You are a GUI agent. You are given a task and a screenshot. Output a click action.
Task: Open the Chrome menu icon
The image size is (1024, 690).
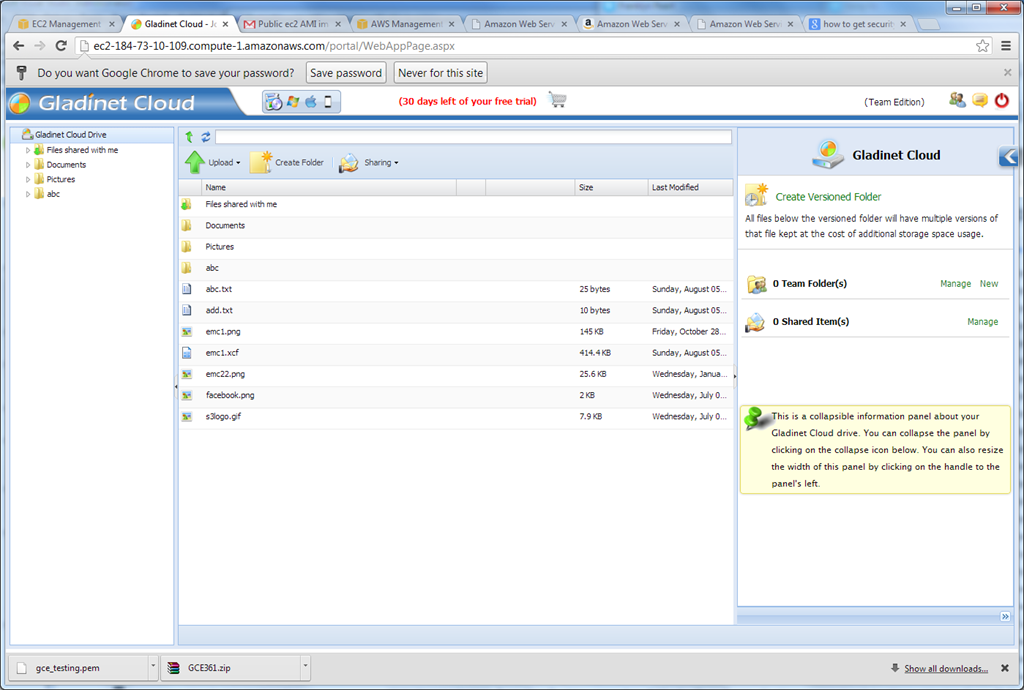tap(1006, 46)
